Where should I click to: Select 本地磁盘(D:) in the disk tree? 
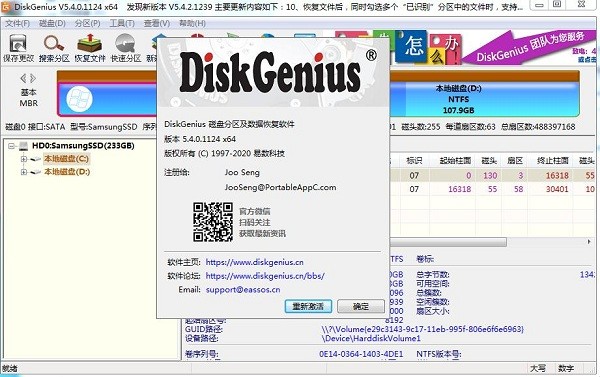tap(67, 172)
